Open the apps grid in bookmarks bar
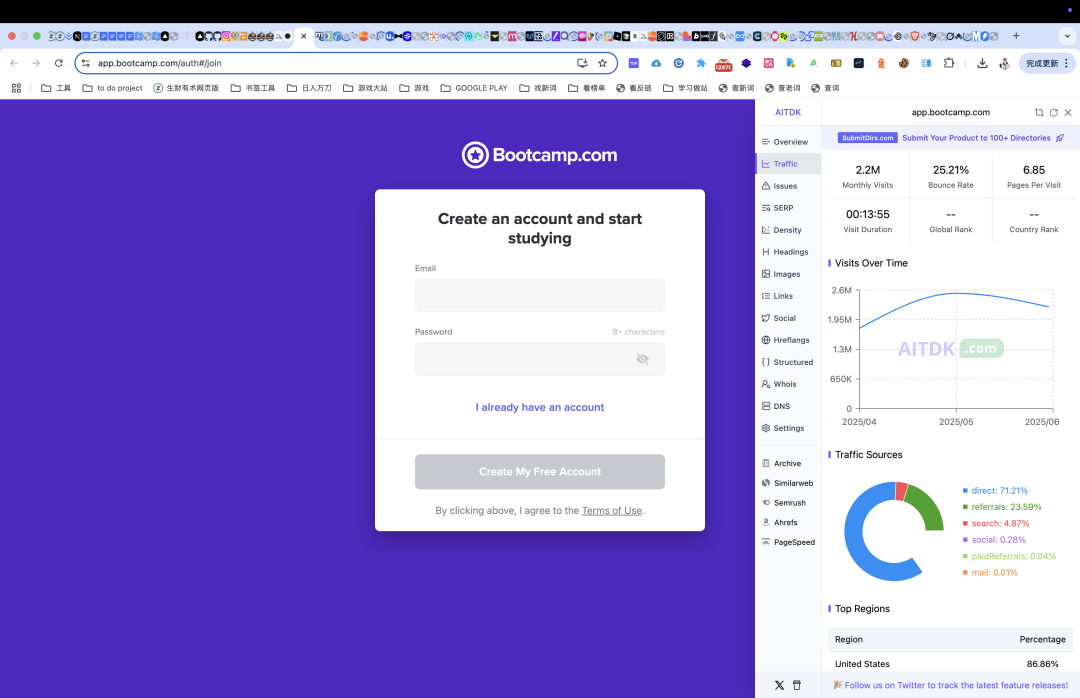The width and height of the screenshot is (1080, 698). pyautogui.click(x=17, y=88)
